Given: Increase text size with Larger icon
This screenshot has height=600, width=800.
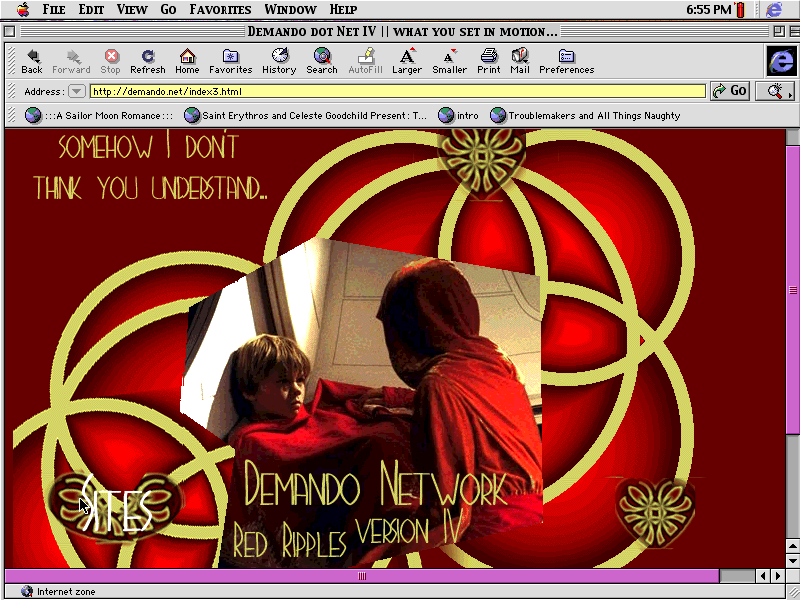Looking at the screenshot, I should 407,57.
